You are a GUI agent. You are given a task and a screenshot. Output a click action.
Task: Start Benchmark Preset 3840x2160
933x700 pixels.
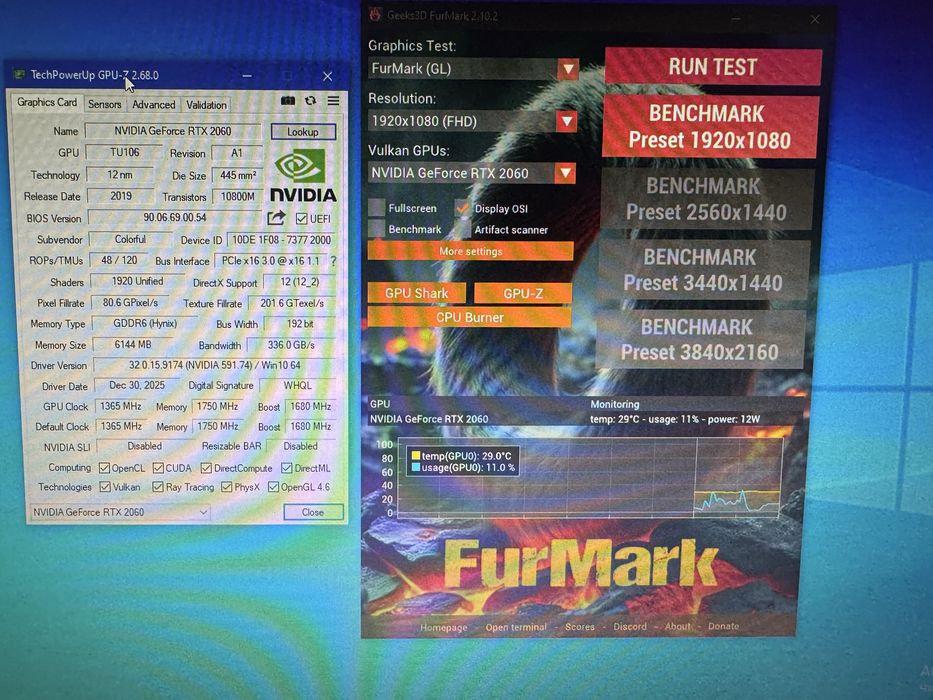coord(700,339)
